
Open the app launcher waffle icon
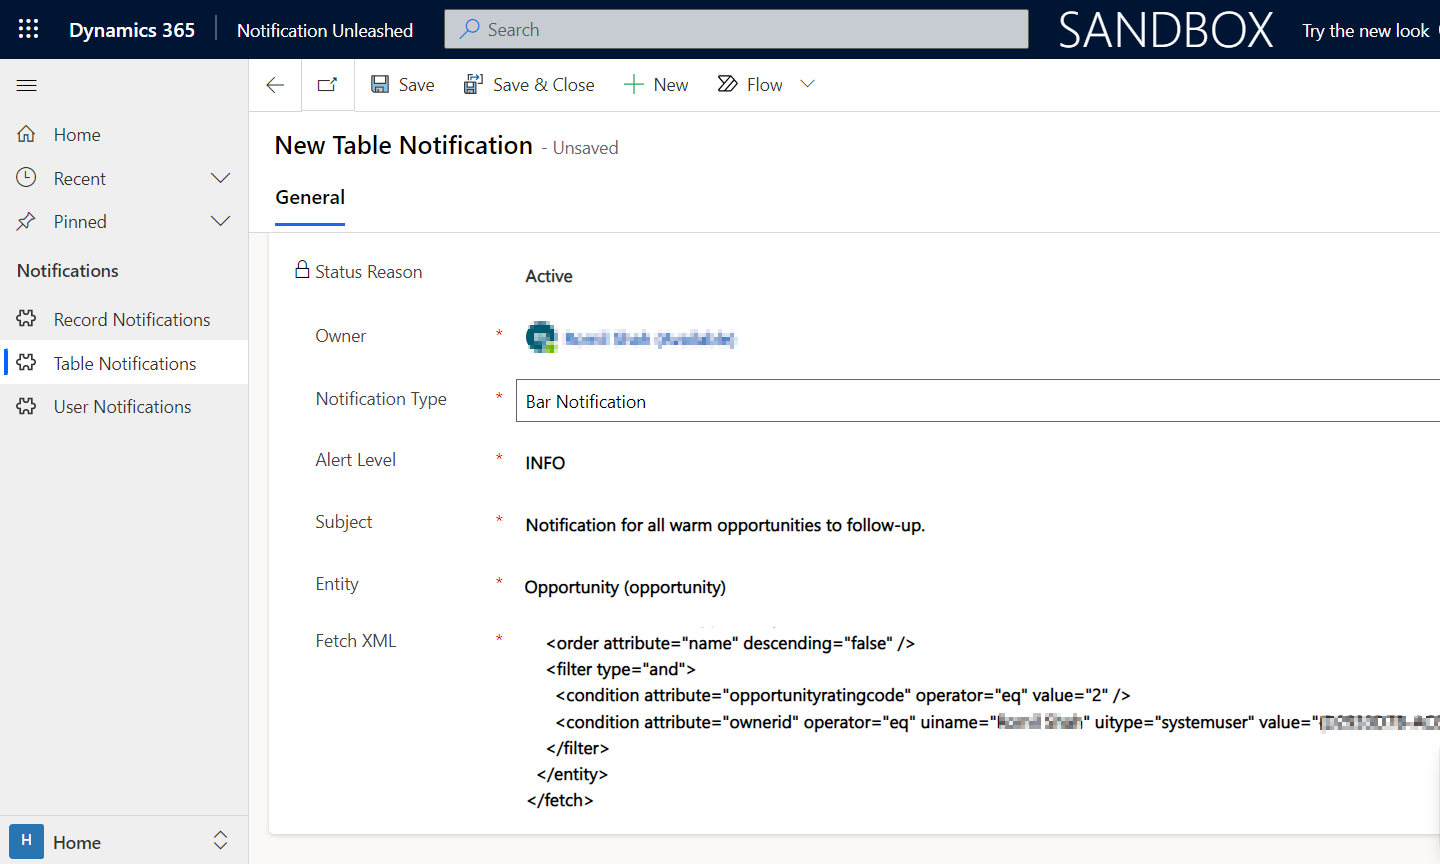coord(28,29)
